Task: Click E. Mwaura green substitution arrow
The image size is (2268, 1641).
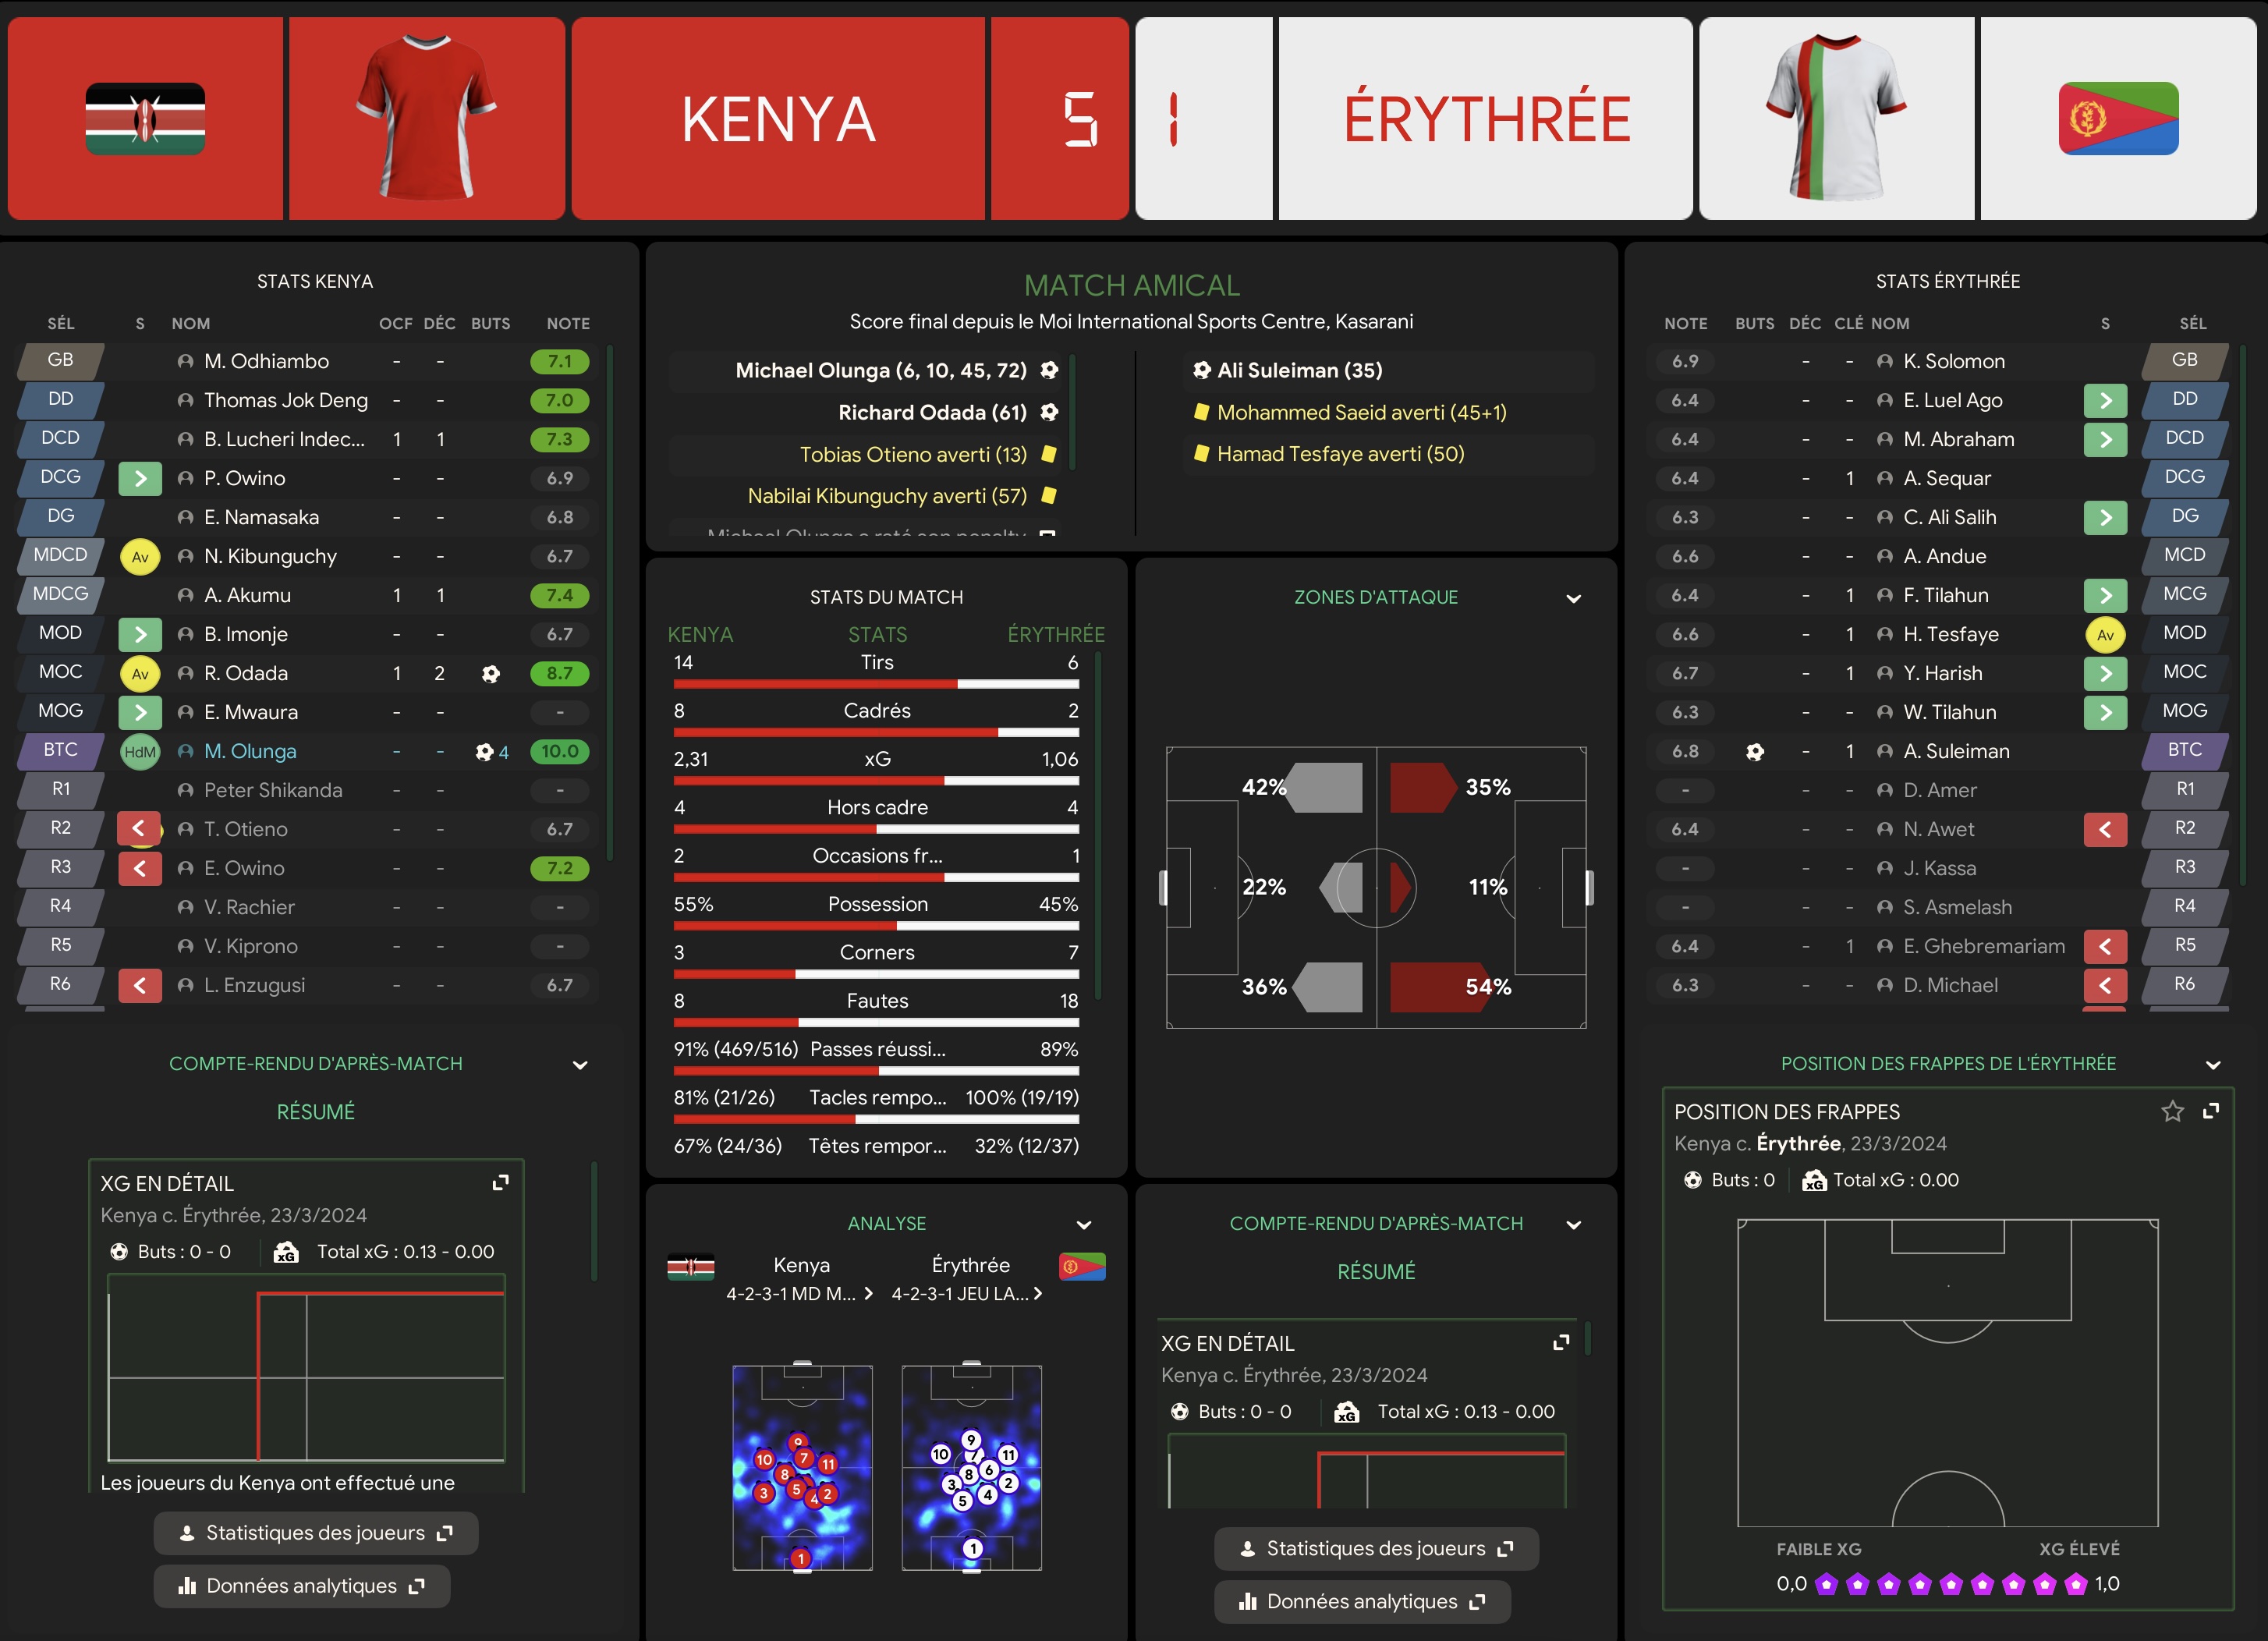Action: point(140,713)
